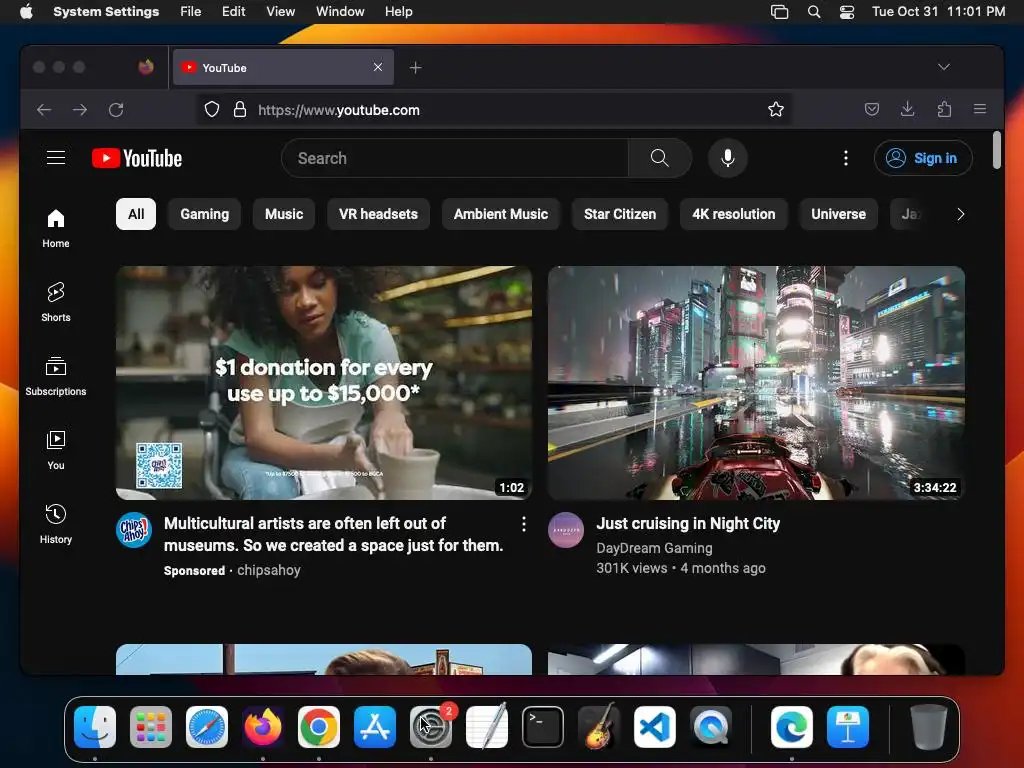Open the Help menu in menu bar
This screenshot has height=768, width=1024.
(x=398, y=12)
